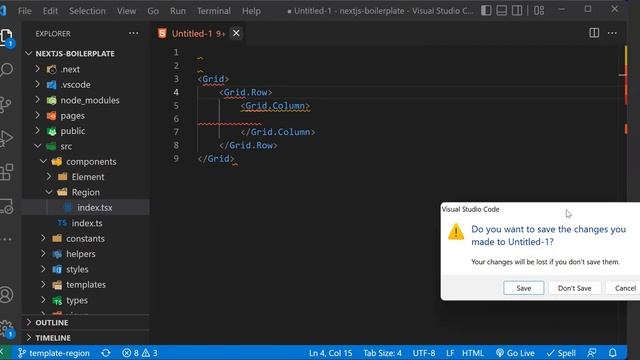Toggle Spell checker in status bar
This screenshot has height=360, width=640.
pyautogui.click(x=561, y=353)
